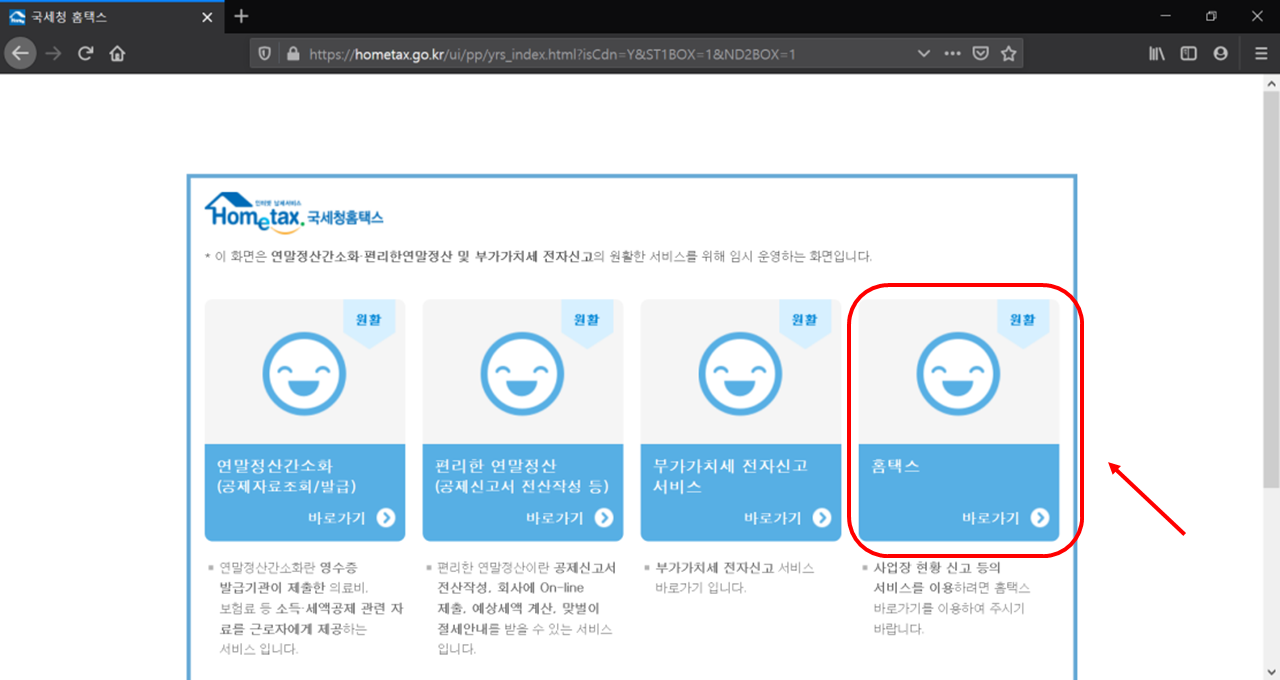Click 원활 badge on 편리한 연말정산 card
Viewport: 1280px width, 680px height.
tap(587, 321)
